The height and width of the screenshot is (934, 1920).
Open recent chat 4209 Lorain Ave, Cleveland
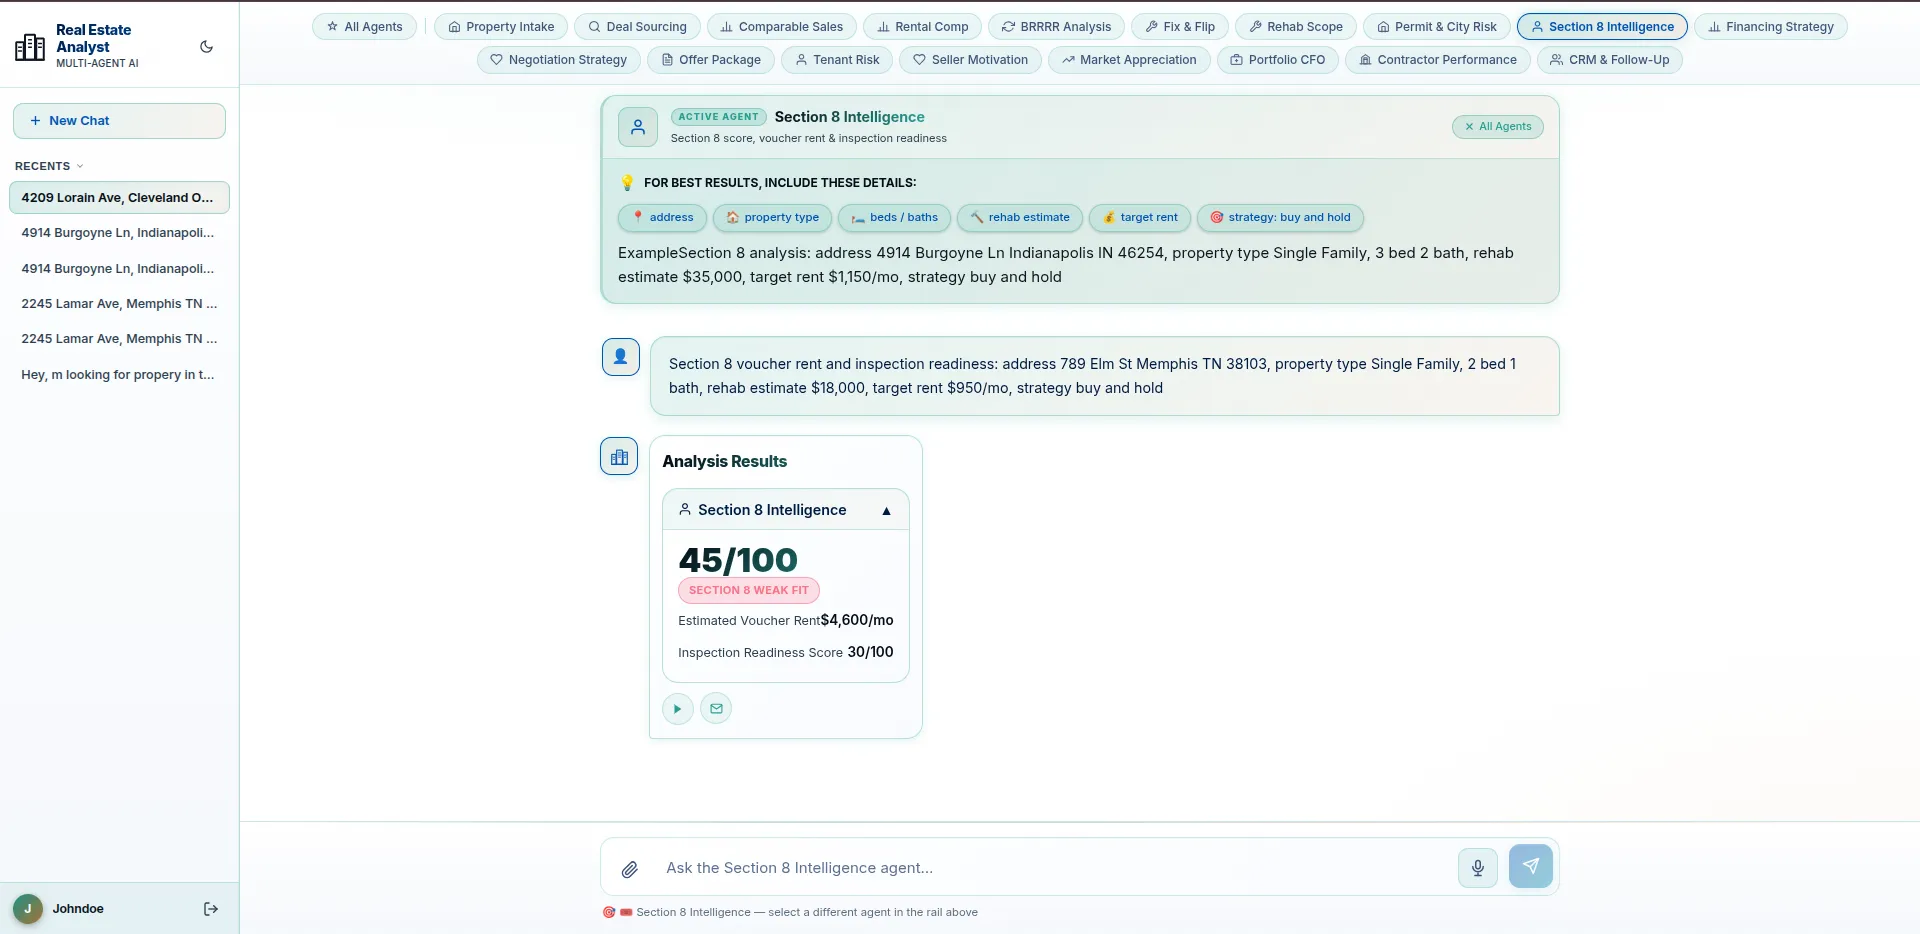tap(119, 198)
